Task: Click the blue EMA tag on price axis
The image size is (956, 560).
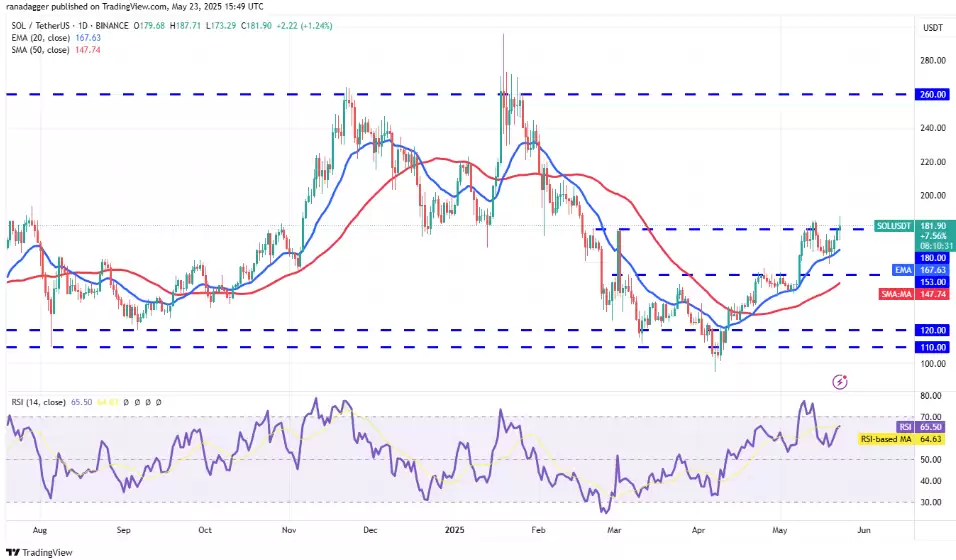Action: point(902,270)
